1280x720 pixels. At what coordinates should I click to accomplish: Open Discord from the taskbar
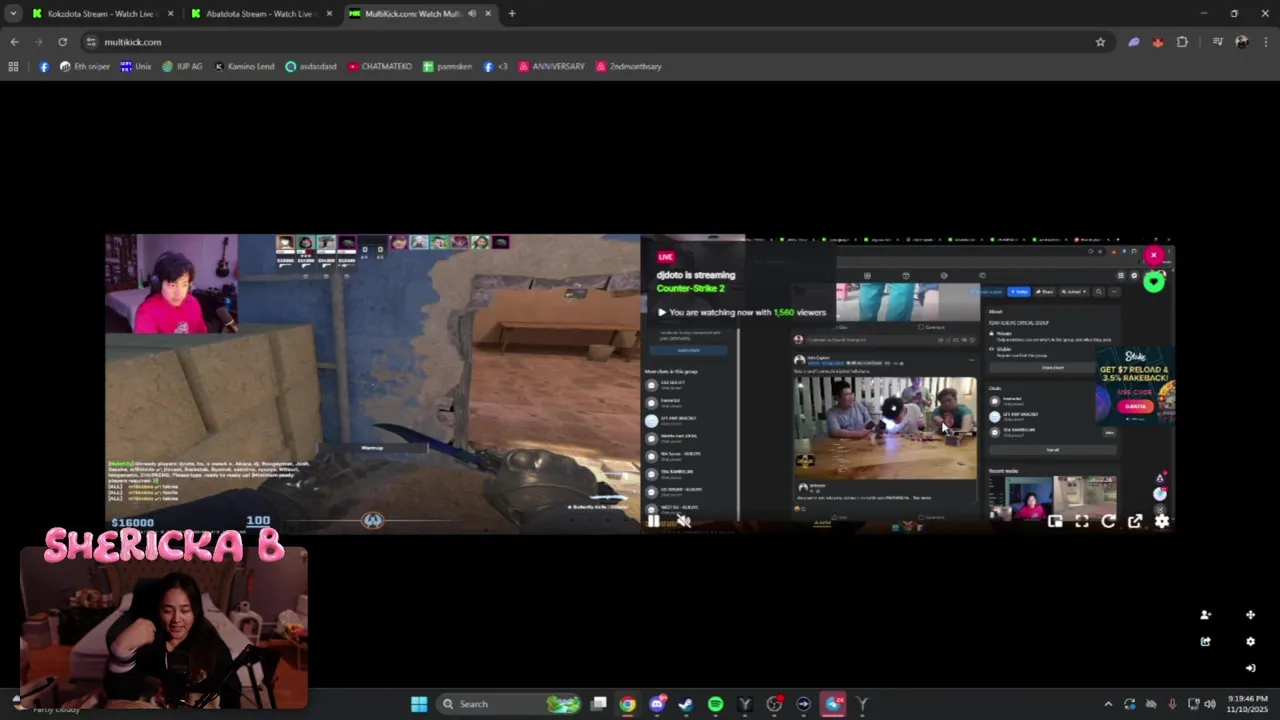point(657,704)
